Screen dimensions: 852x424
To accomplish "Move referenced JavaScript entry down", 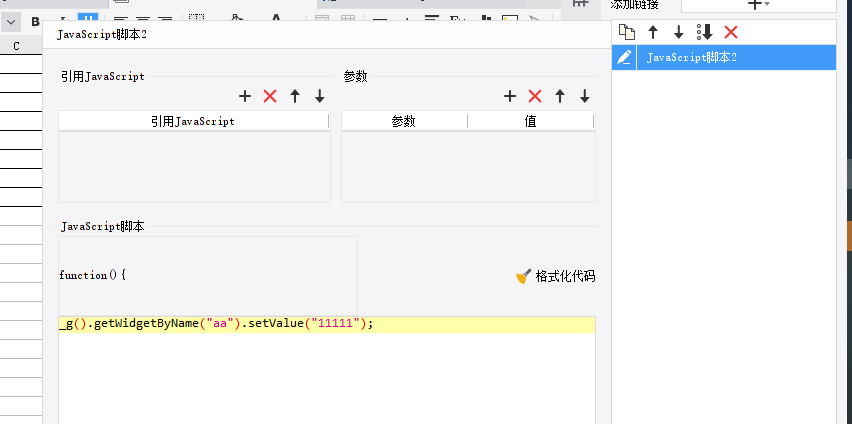I will pos(320,96).
